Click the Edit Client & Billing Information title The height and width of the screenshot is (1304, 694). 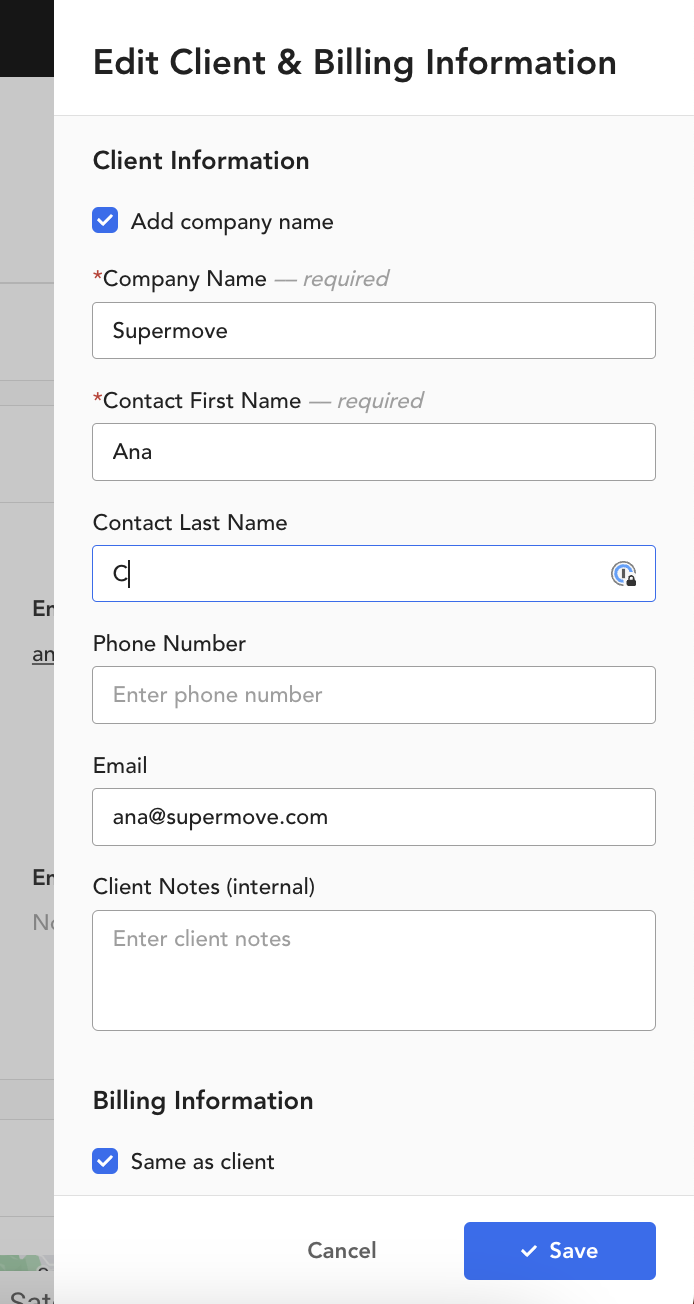click(355, 62)
